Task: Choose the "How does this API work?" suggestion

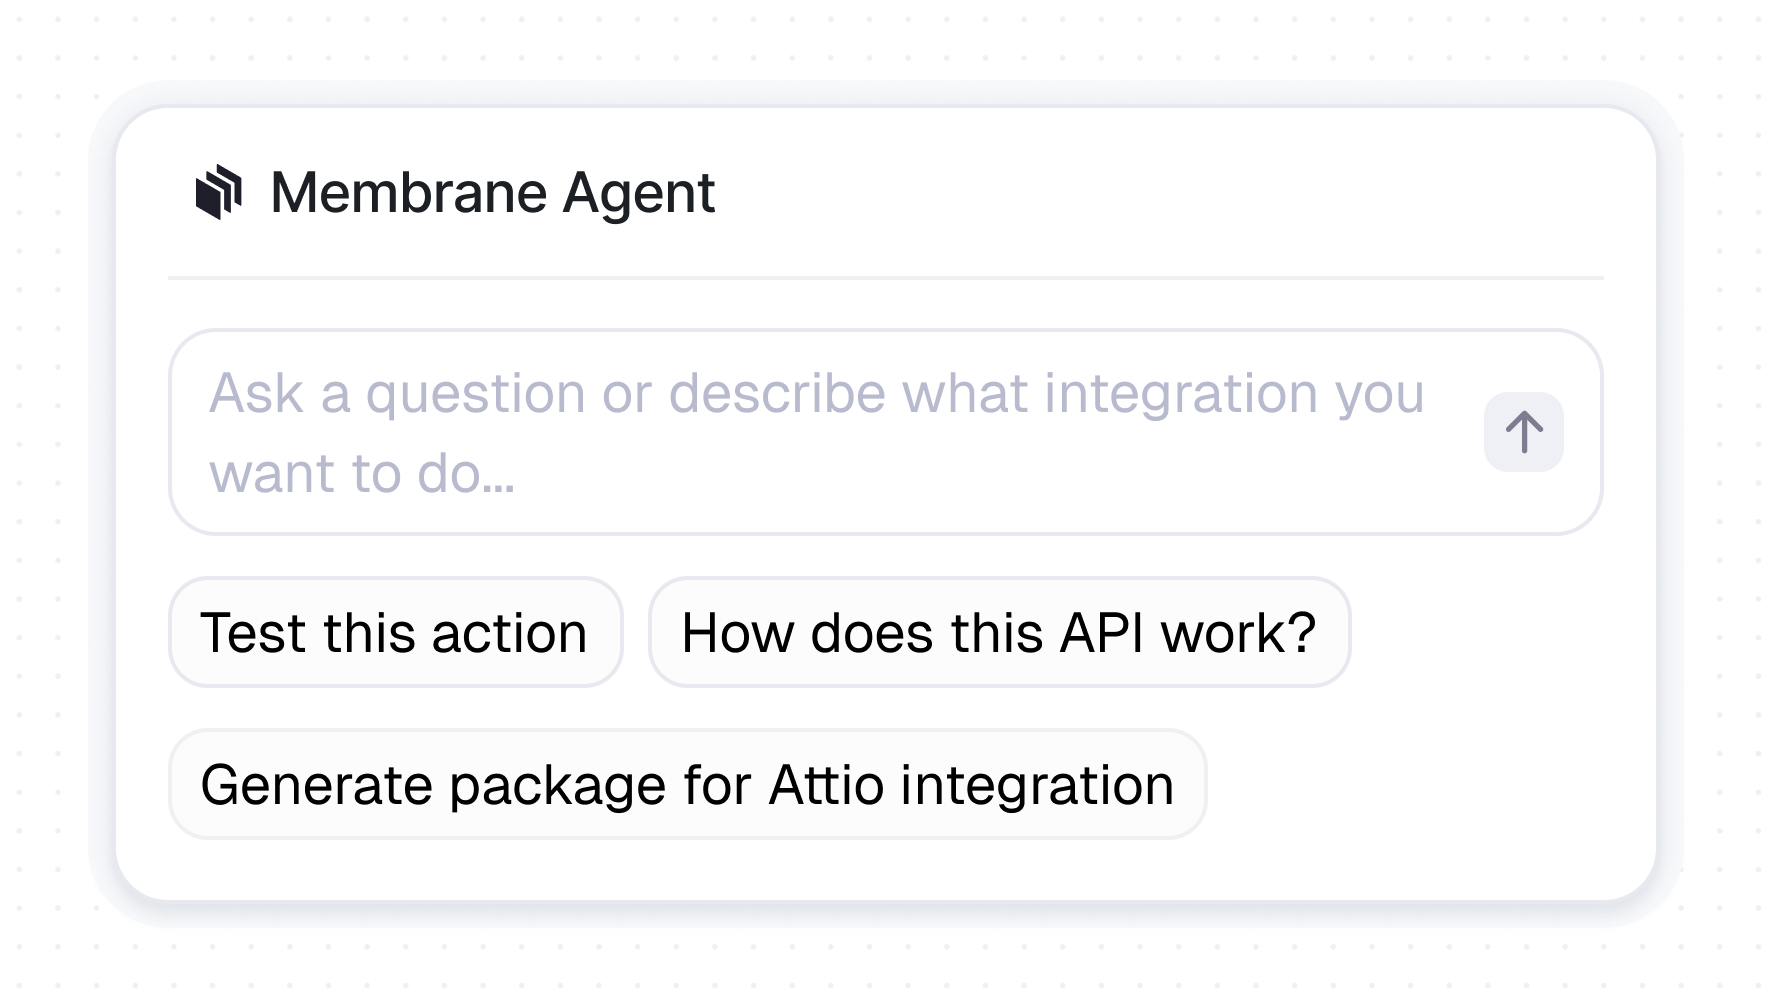Action: 999,633
